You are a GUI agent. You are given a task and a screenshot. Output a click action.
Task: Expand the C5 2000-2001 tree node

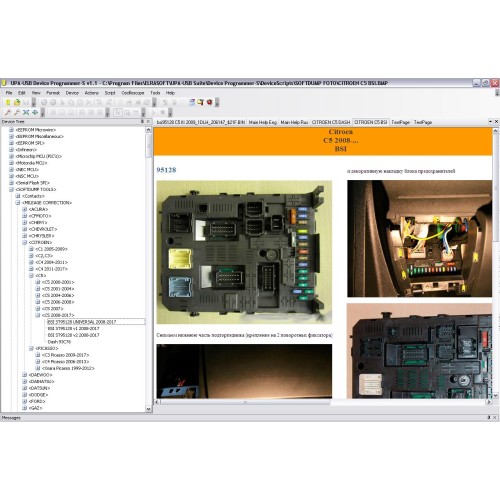tap(38, 282)
